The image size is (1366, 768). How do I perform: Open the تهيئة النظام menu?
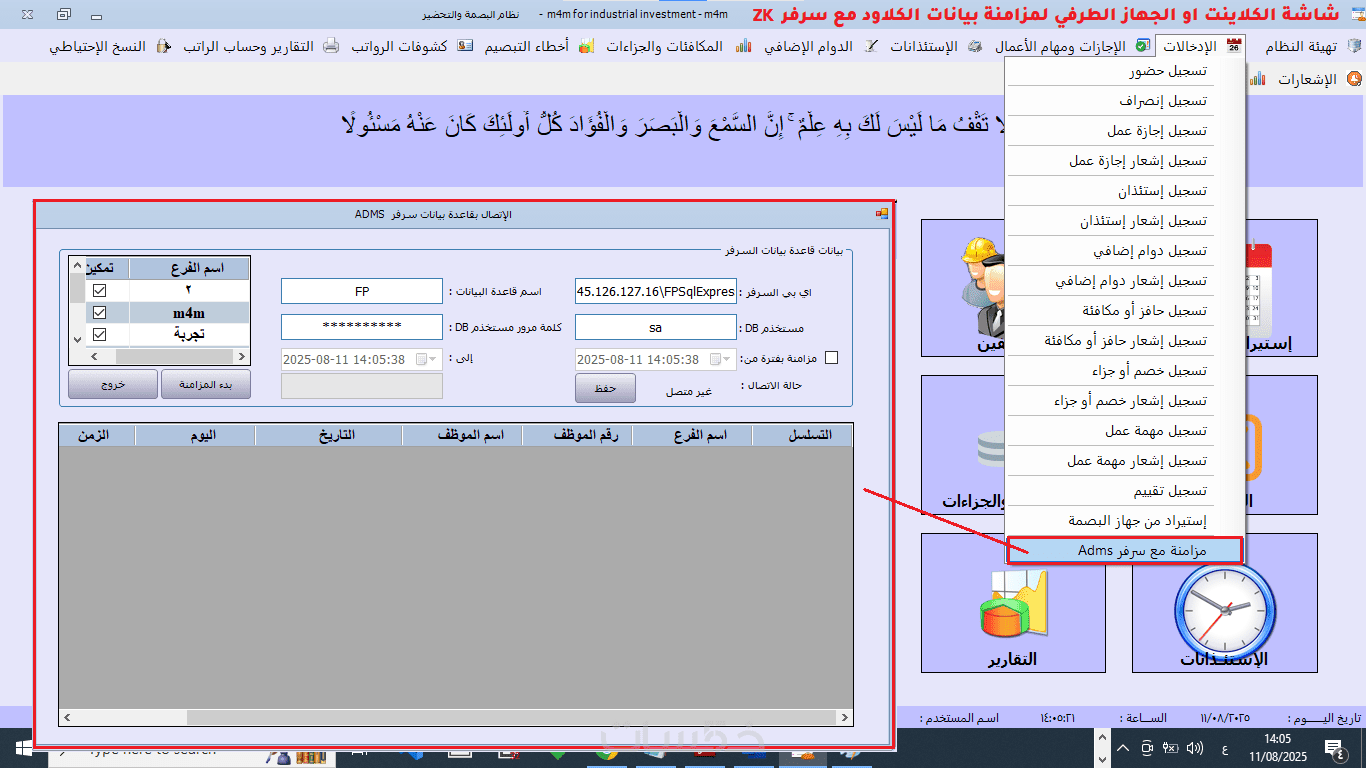tap(1300, 46)
